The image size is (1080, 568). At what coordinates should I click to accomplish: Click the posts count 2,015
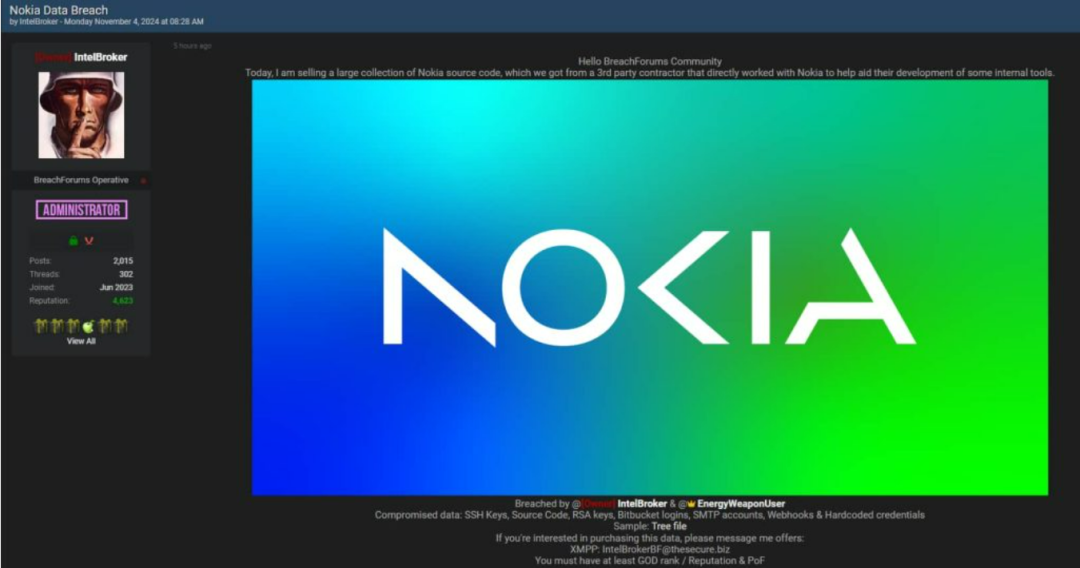tap(122, 261)
